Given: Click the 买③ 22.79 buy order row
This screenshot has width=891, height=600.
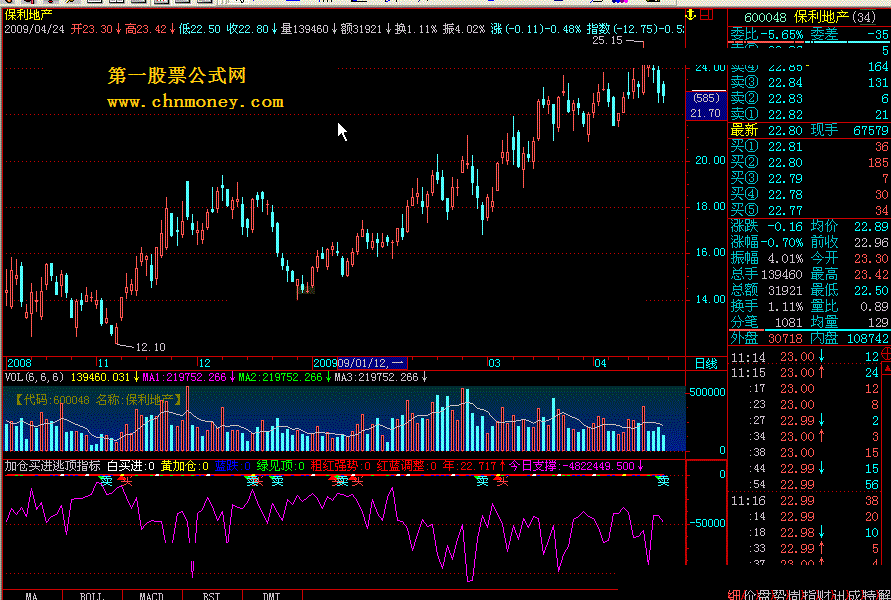Looking at the screenshot, I should pyautogui.click(x=810, y=179).
